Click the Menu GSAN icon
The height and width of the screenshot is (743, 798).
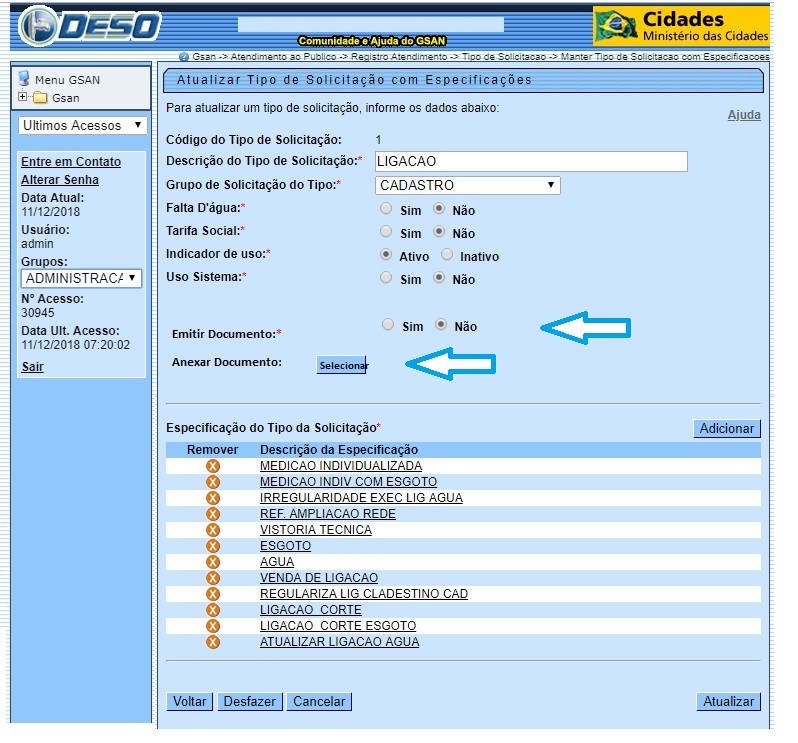24,79
